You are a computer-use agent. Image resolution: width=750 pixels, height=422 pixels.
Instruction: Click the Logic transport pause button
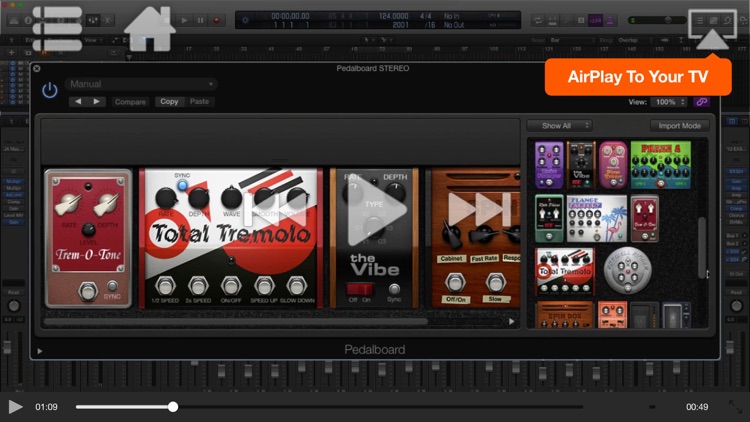[200, 20]
